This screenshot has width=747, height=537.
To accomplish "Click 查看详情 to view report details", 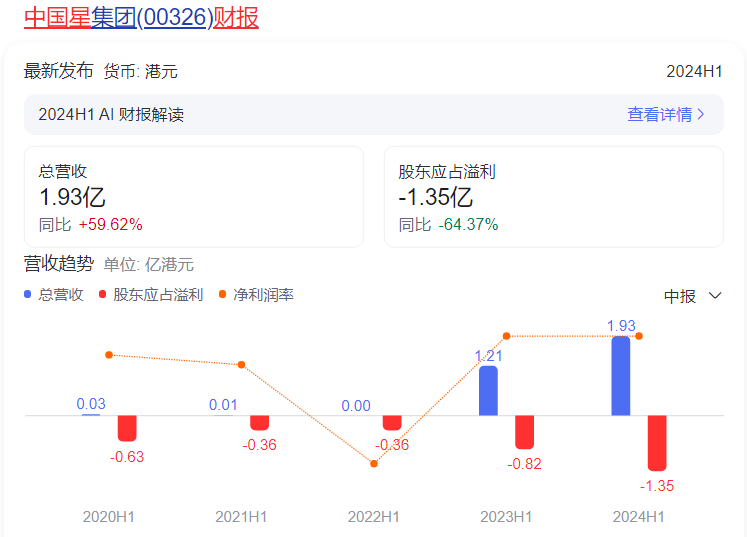I will (x=659, y=114).
